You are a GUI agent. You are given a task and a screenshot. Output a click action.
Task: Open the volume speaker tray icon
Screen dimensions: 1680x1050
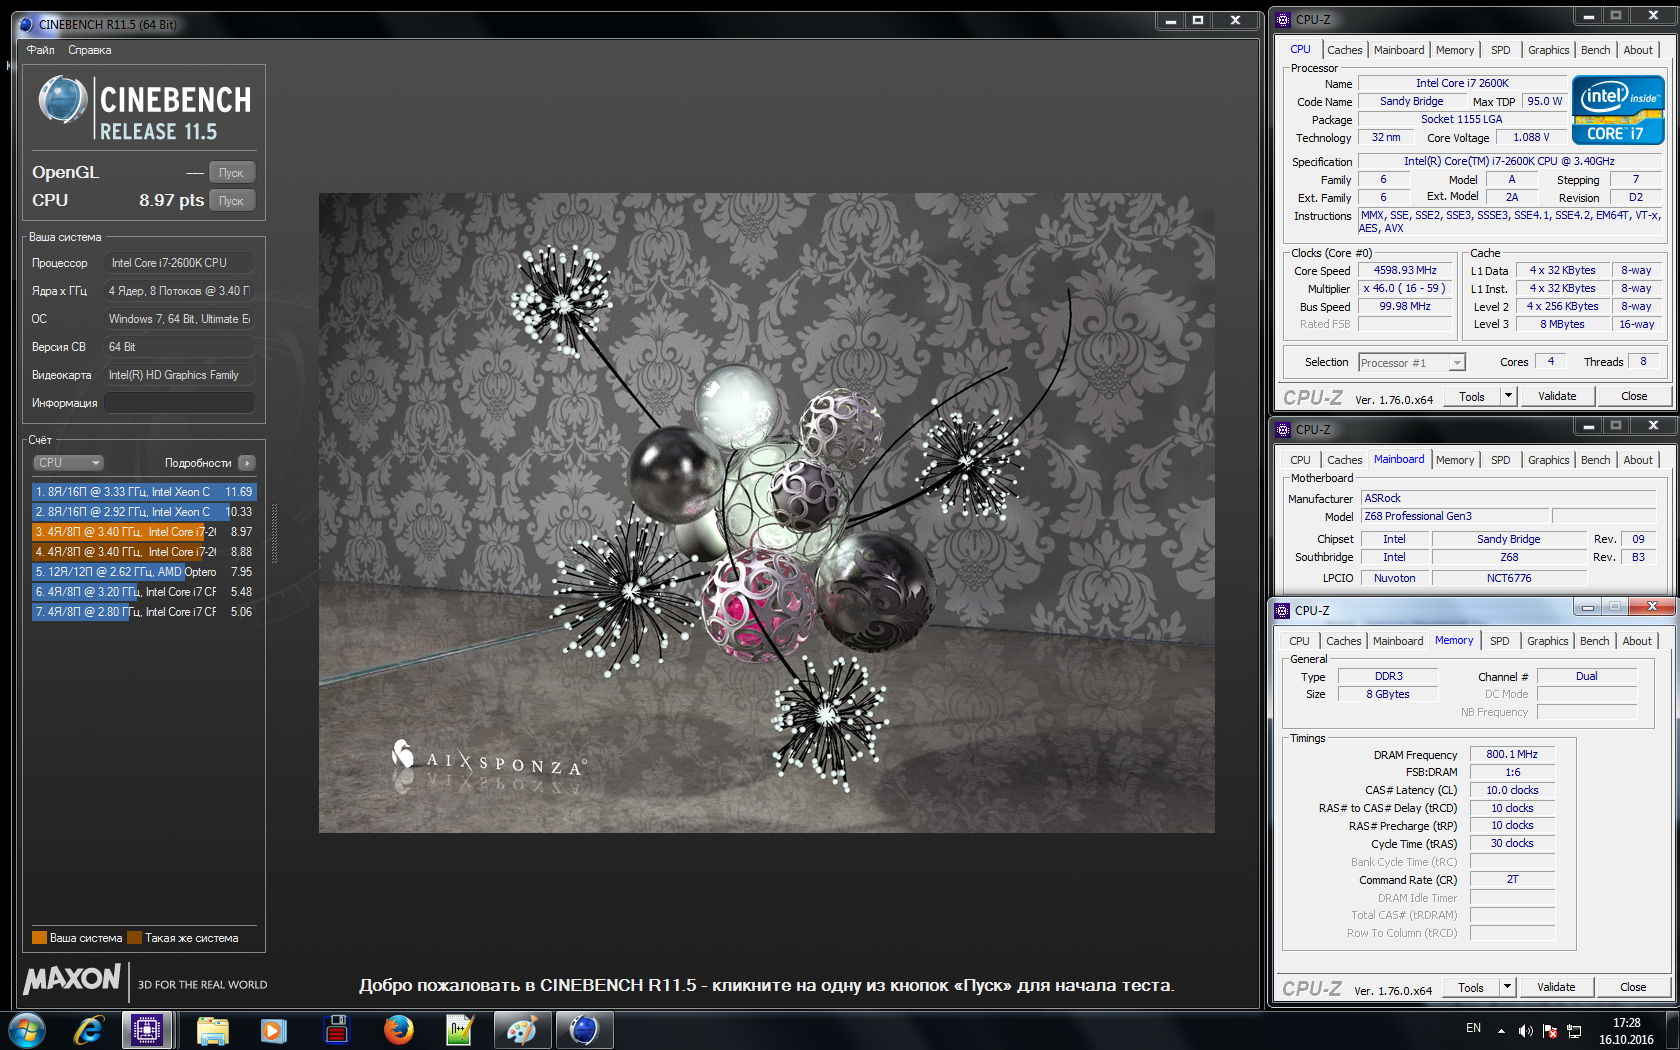1525,1030
